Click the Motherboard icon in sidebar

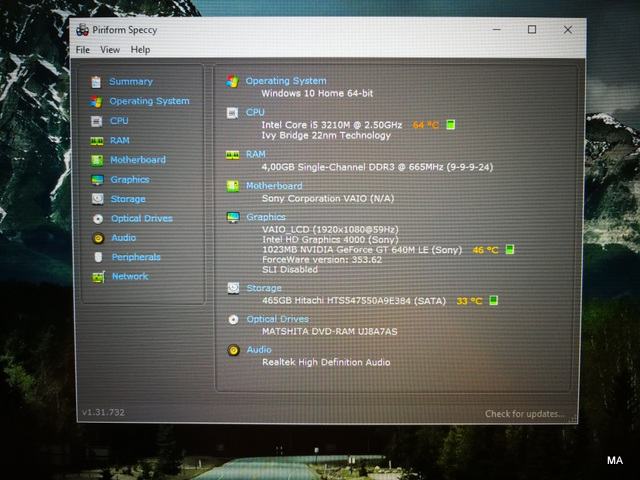click(97, 160)
